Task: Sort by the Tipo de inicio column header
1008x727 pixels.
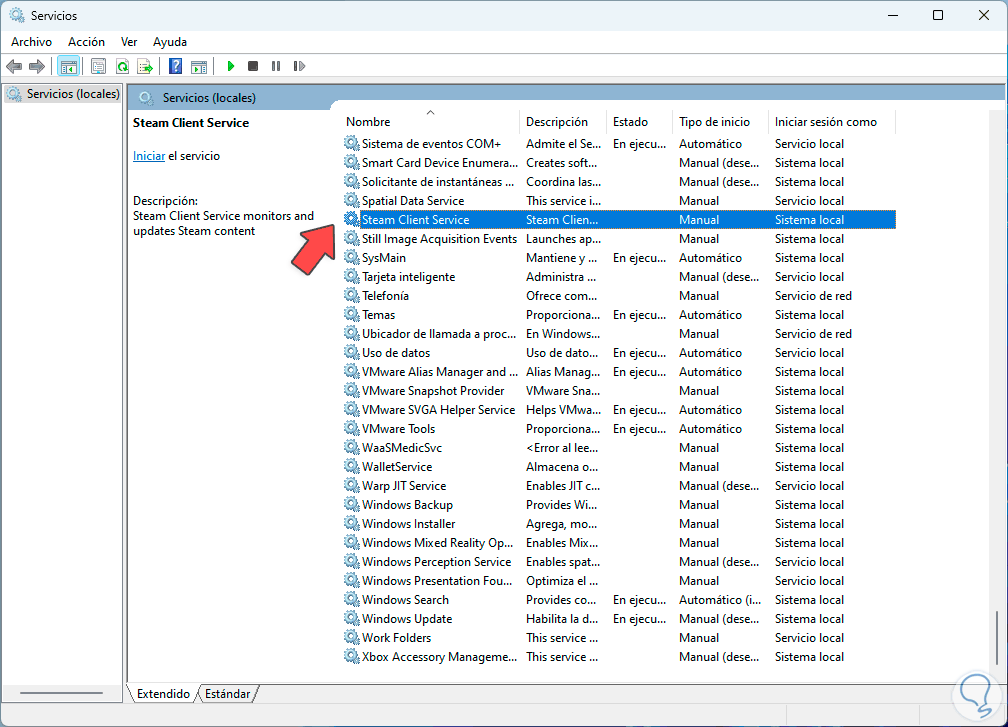Action: (x=720, y=121)
